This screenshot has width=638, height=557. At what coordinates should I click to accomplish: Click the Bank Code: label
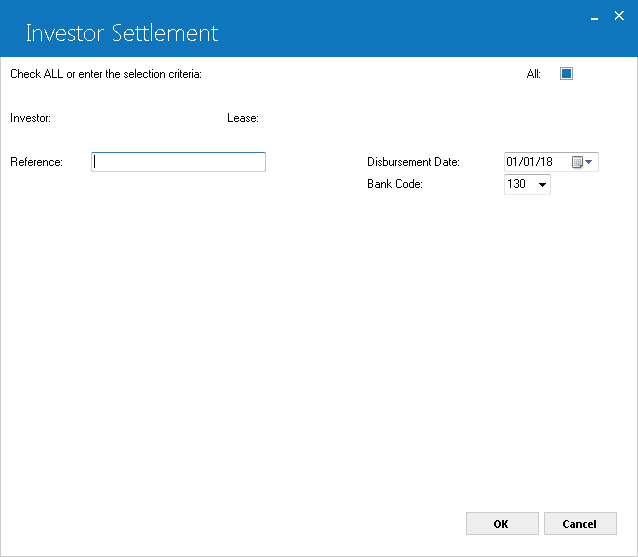(395, 184)
